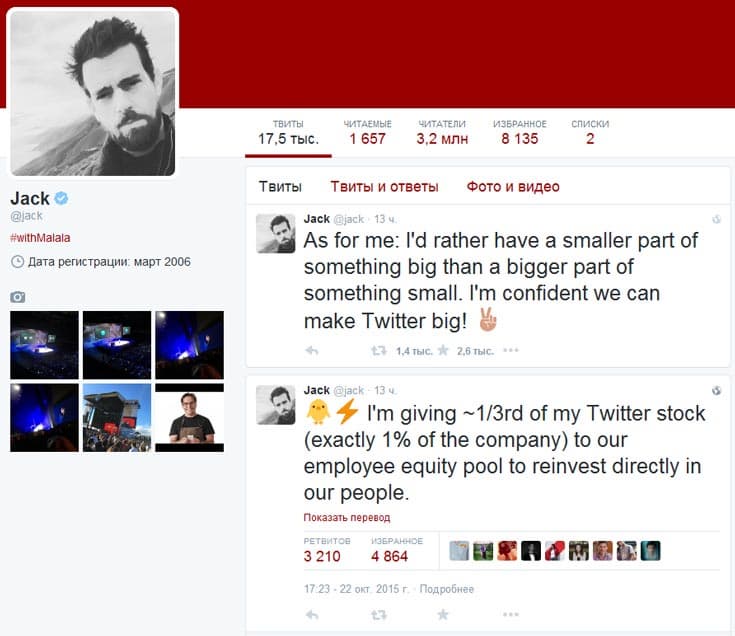Select the 'Твиты' timeline tab

(x=280, y=187)
